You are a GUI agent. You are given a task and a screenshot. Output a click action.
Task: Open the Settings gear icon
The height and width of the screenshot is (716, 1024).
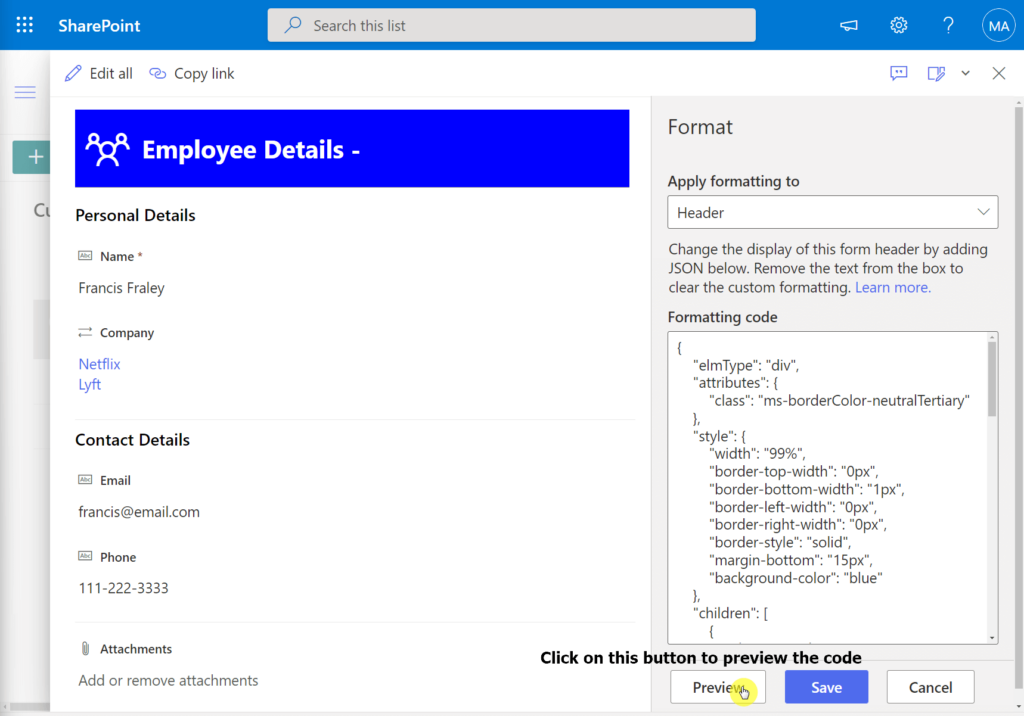click(x=899, y=25)
